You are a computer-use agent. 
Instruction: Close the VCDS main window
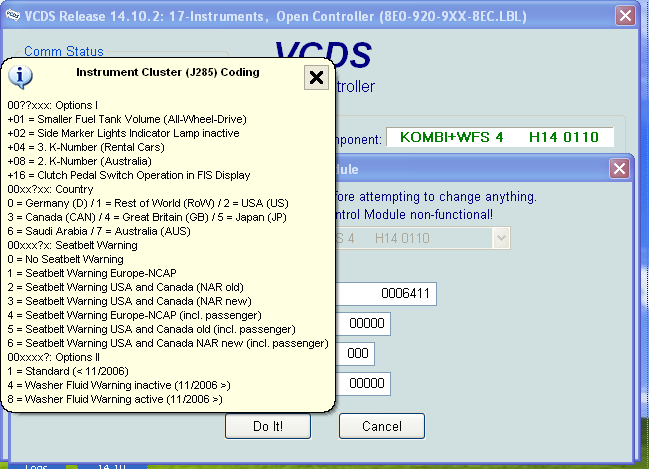pyautogui.click(x=625, y=16)
